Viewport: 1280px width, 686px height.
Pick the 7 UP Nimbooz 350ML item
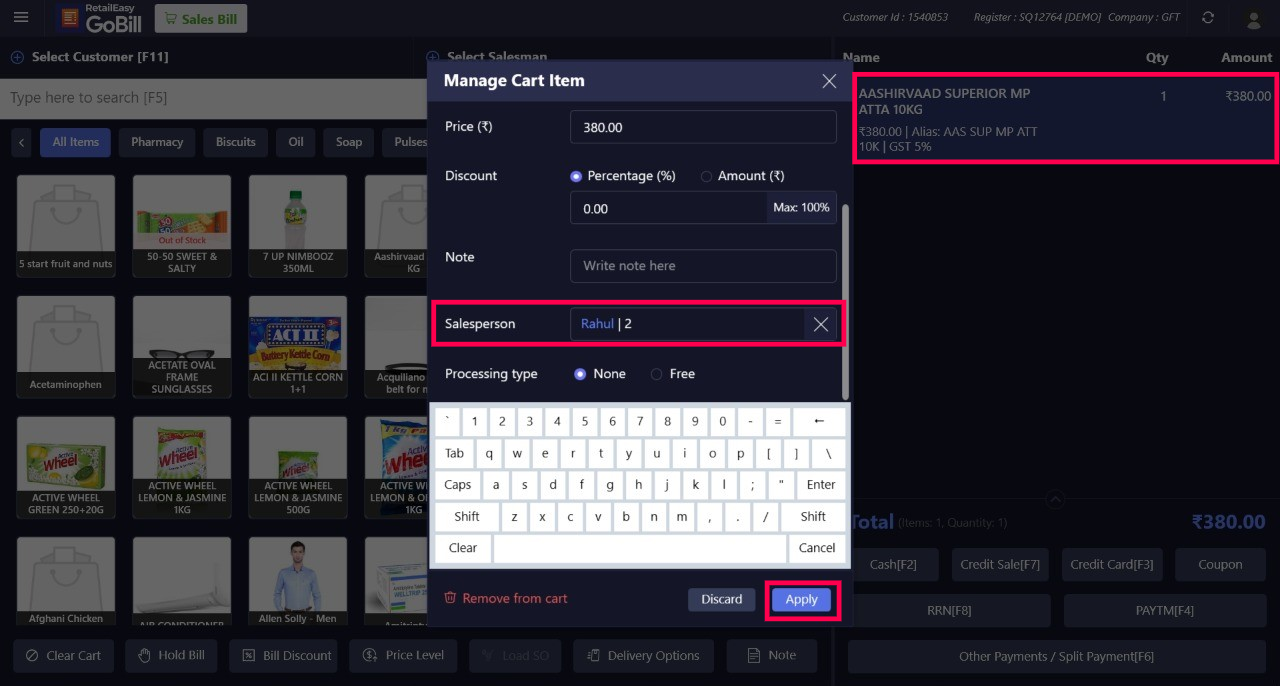tap(298, 226)
